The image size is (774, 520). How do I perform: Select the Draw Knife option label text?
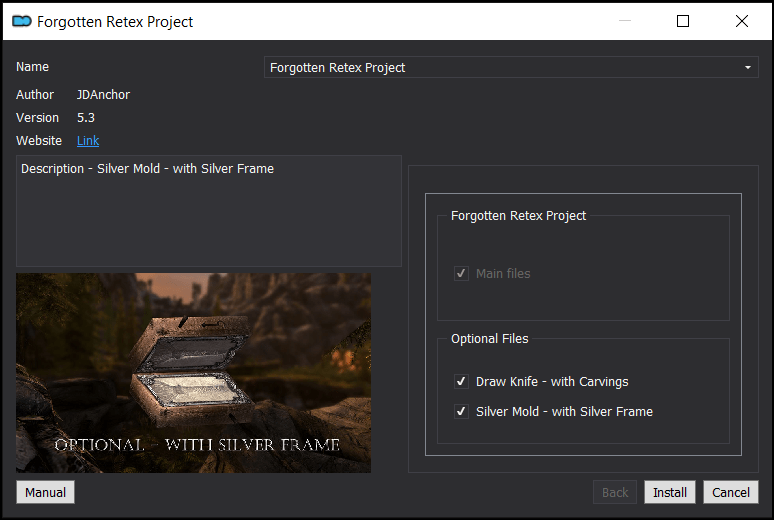pyautogui.click(x=552, y=382)
